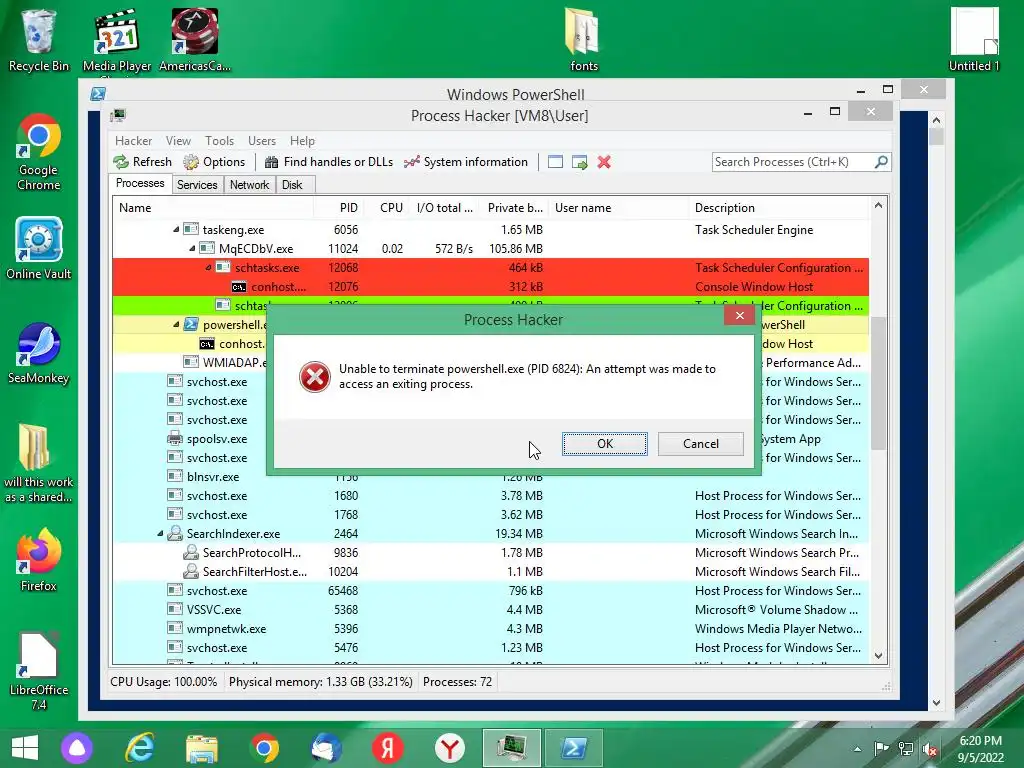Click Cancel in the error dialog
The image size is (1024, 768).
pos(701,444)
